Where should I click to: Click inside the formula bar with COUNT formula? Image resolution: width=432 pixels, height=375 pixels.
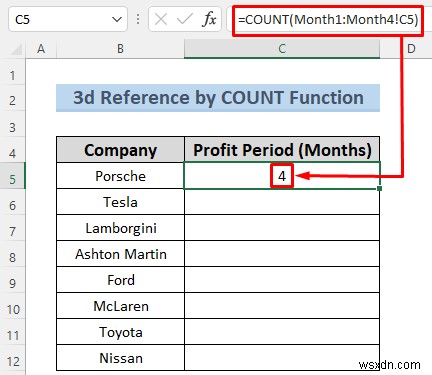click(328, 20)
